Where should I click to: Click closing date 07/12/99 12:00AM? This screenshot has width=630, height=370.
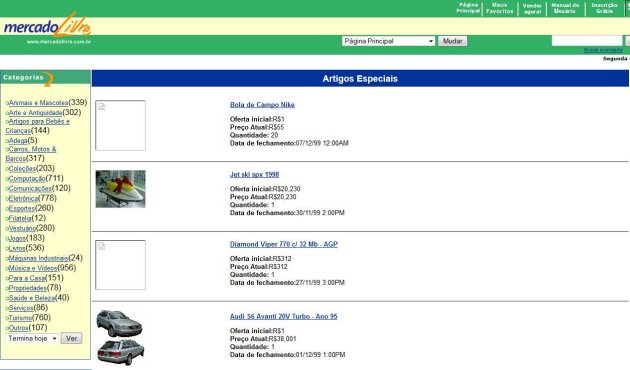coord(322,143)
